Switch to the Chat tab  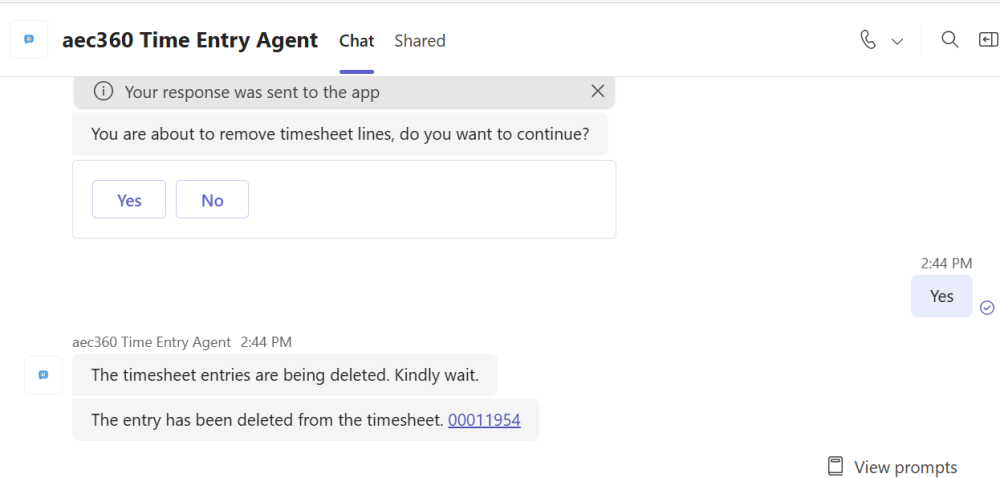356,41
